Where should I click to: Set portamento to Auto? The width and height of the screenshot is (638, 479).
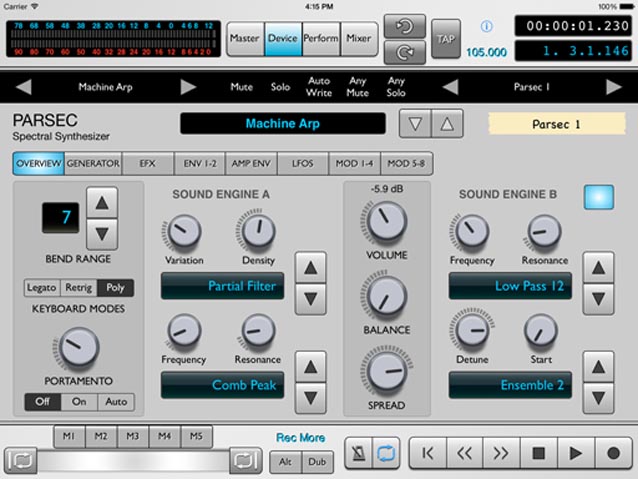tap(116, 402)
